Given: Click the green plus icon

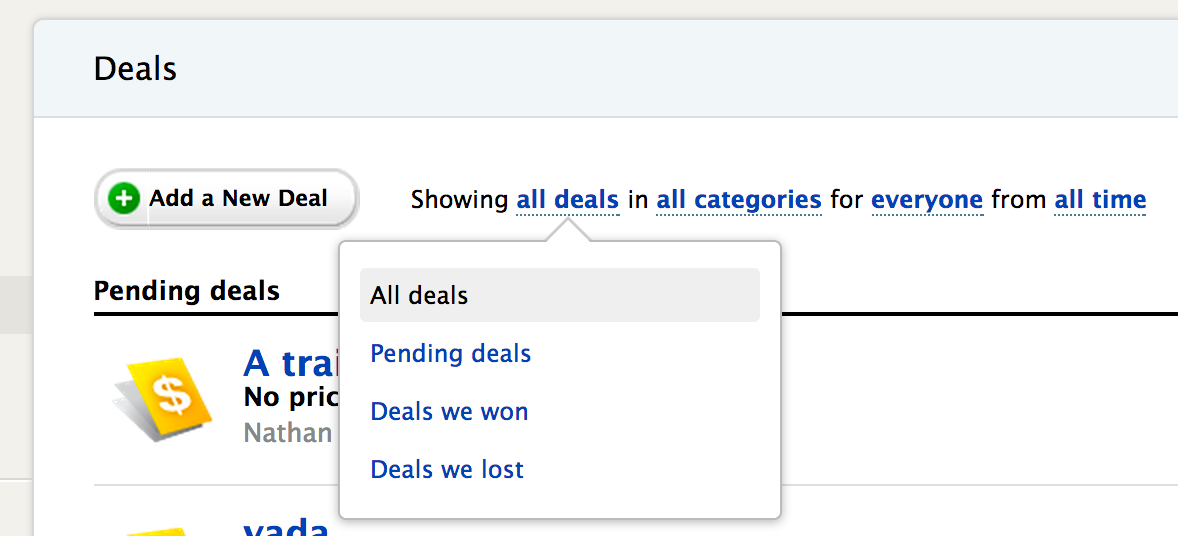Looking at the screenshot, I should [x=124, y=199].
